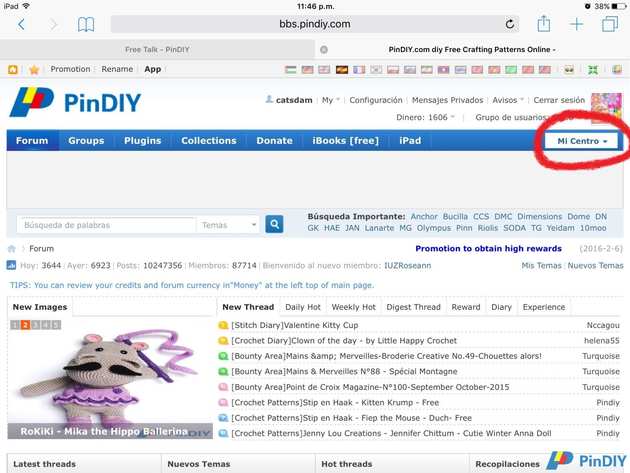
Task: Open a new tab with plus icon
Action: [577, 24]
